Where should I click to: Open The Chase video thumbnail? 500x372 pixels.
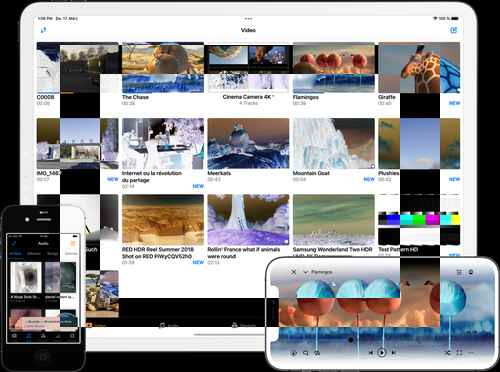click(163, 68)
